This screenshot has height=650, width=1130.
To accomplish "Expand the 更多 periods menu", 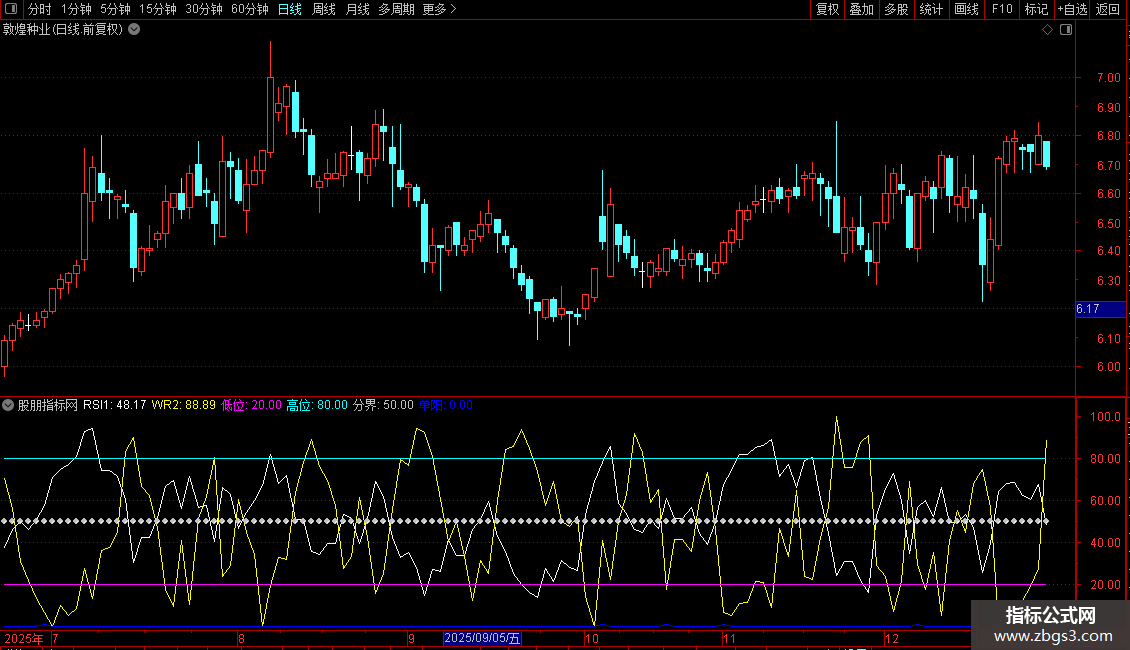I will click(439, 9).
